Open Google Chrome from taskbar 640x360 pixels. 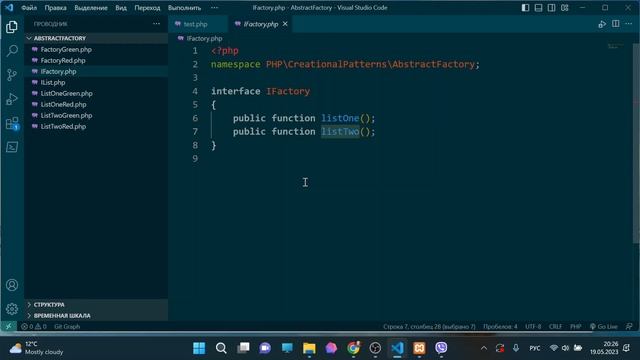click(x=353, y=348)
